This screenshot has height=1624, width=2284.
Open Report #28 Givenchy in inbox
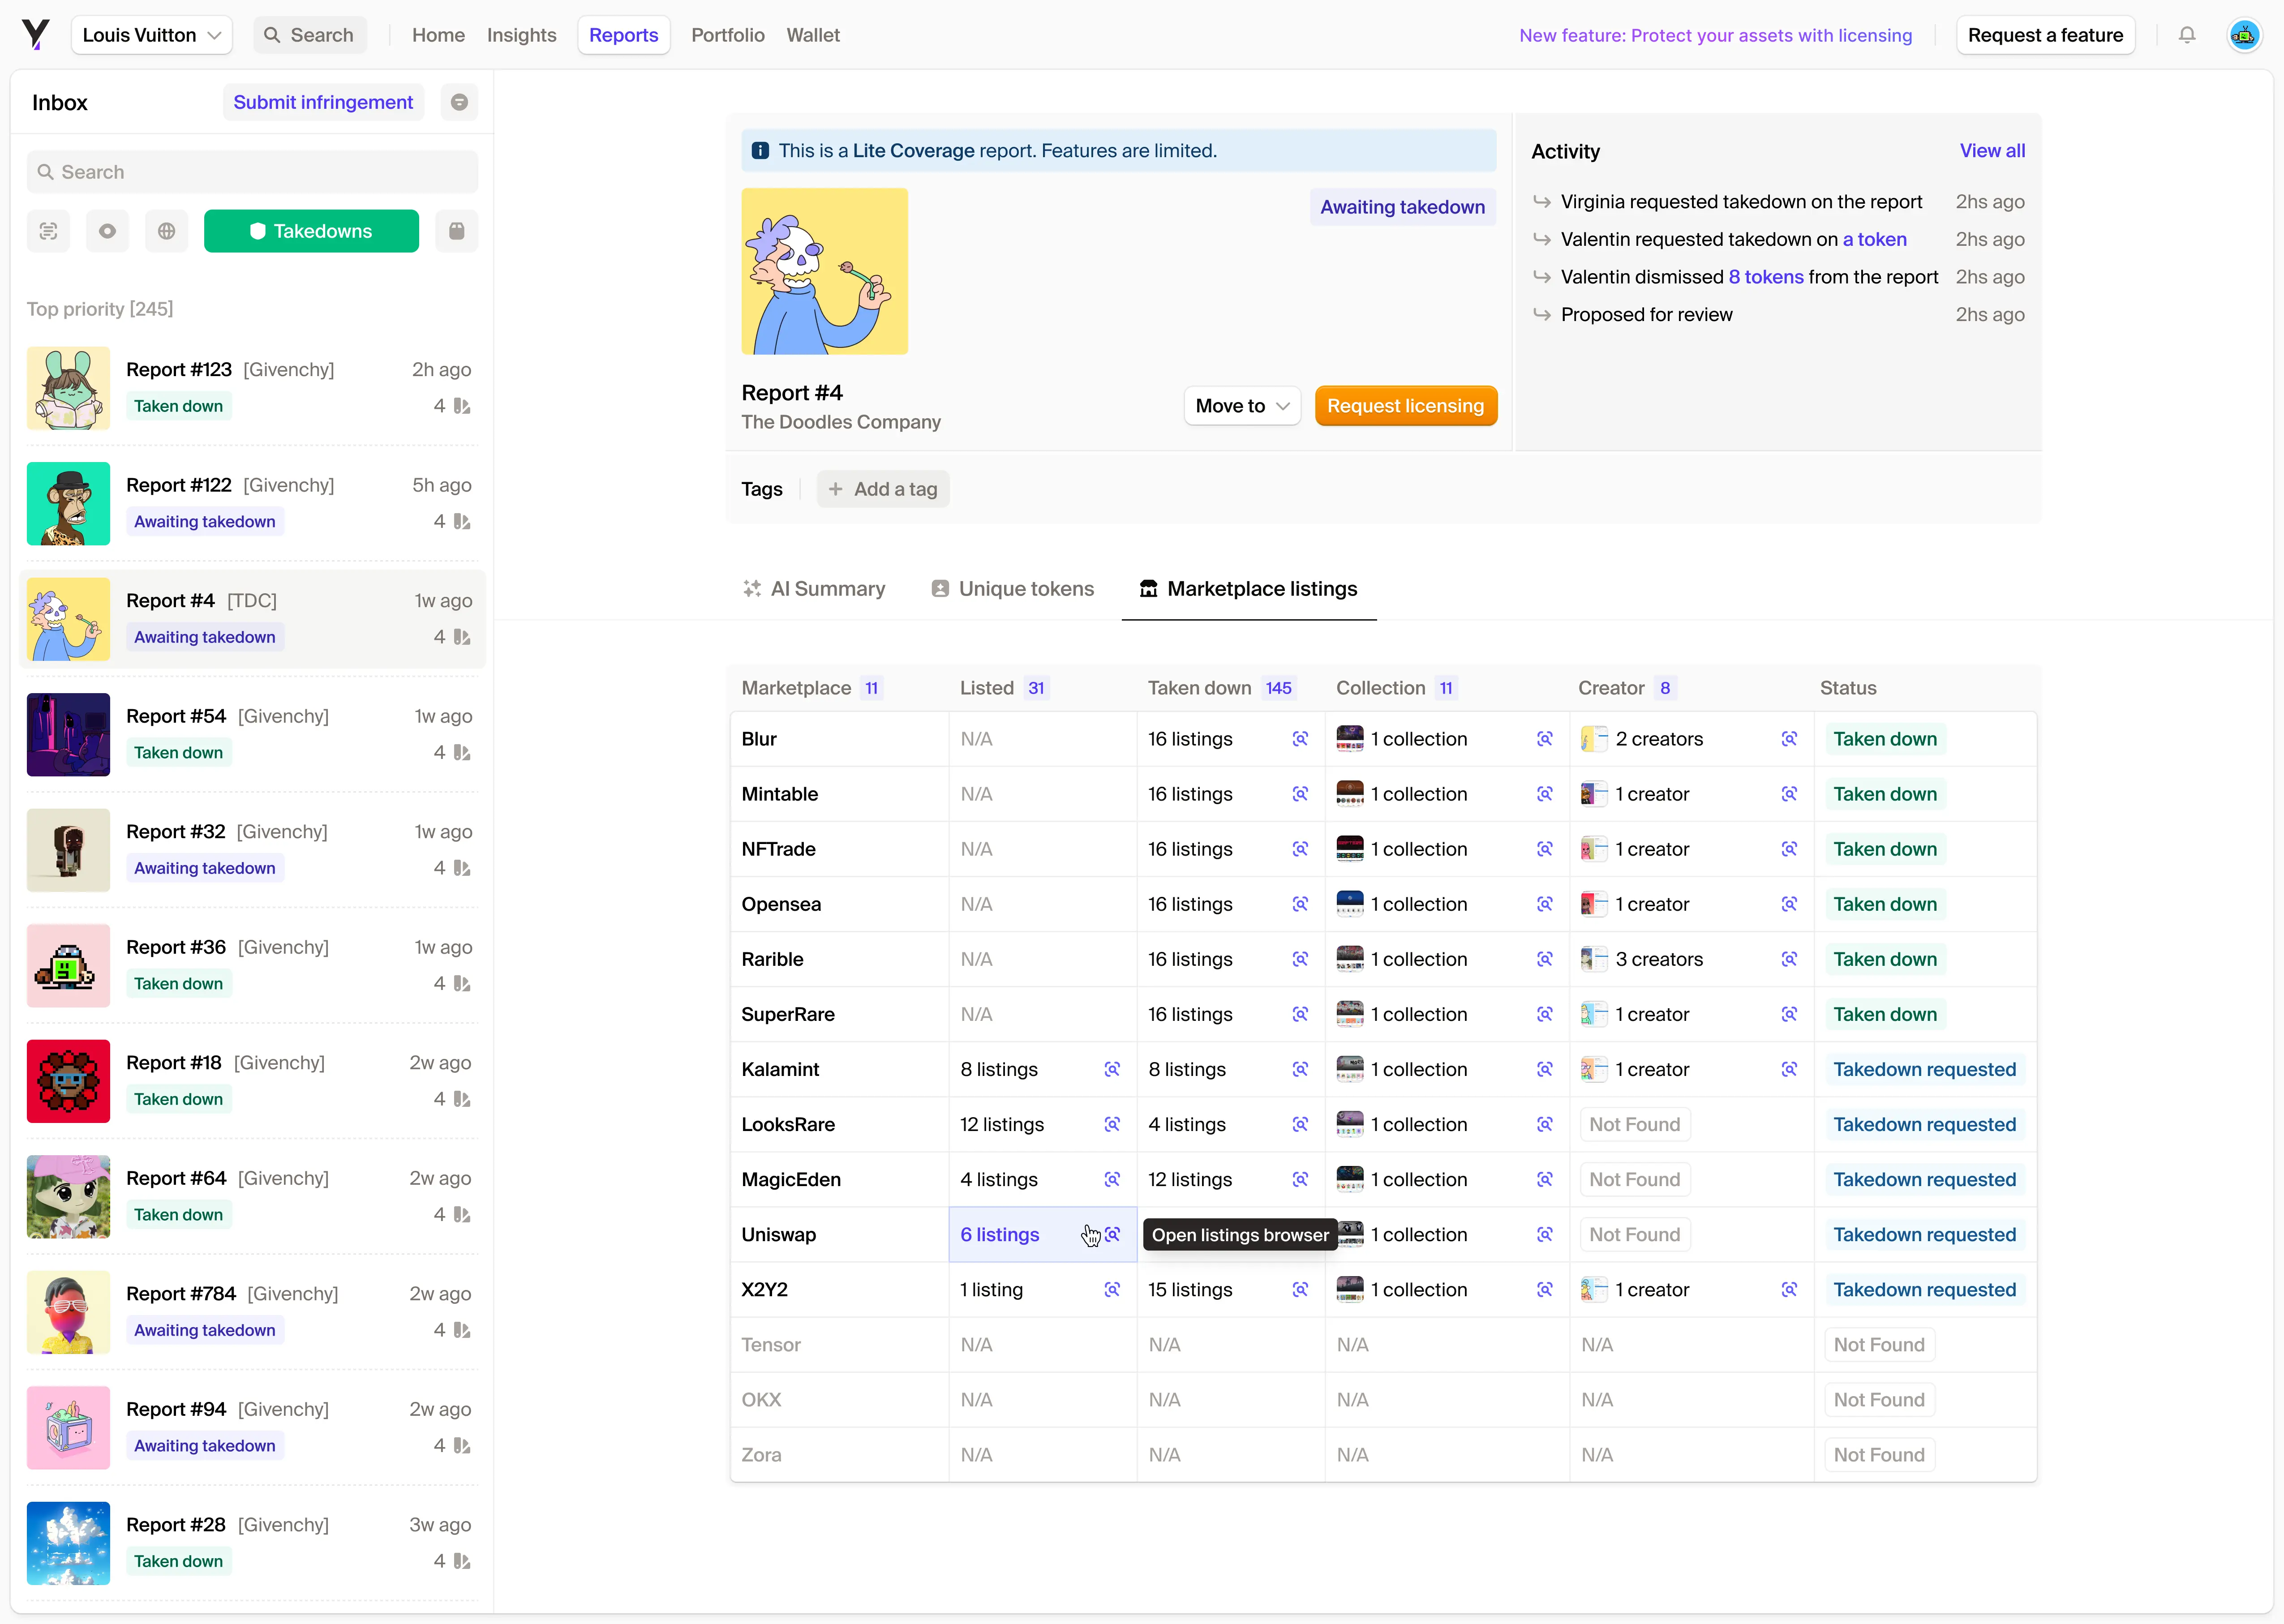coord(252,1543)
